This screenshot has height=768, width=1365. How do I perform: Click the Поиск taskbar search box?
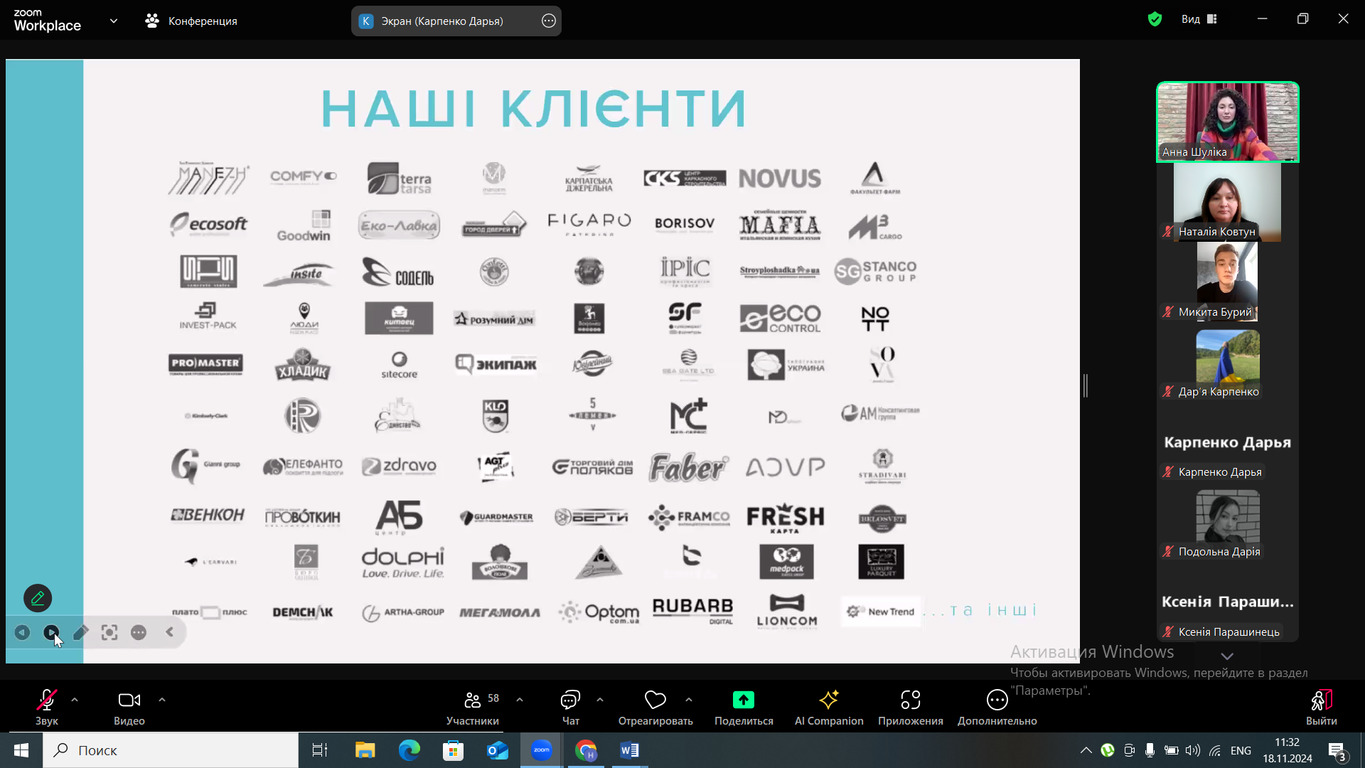171,750
